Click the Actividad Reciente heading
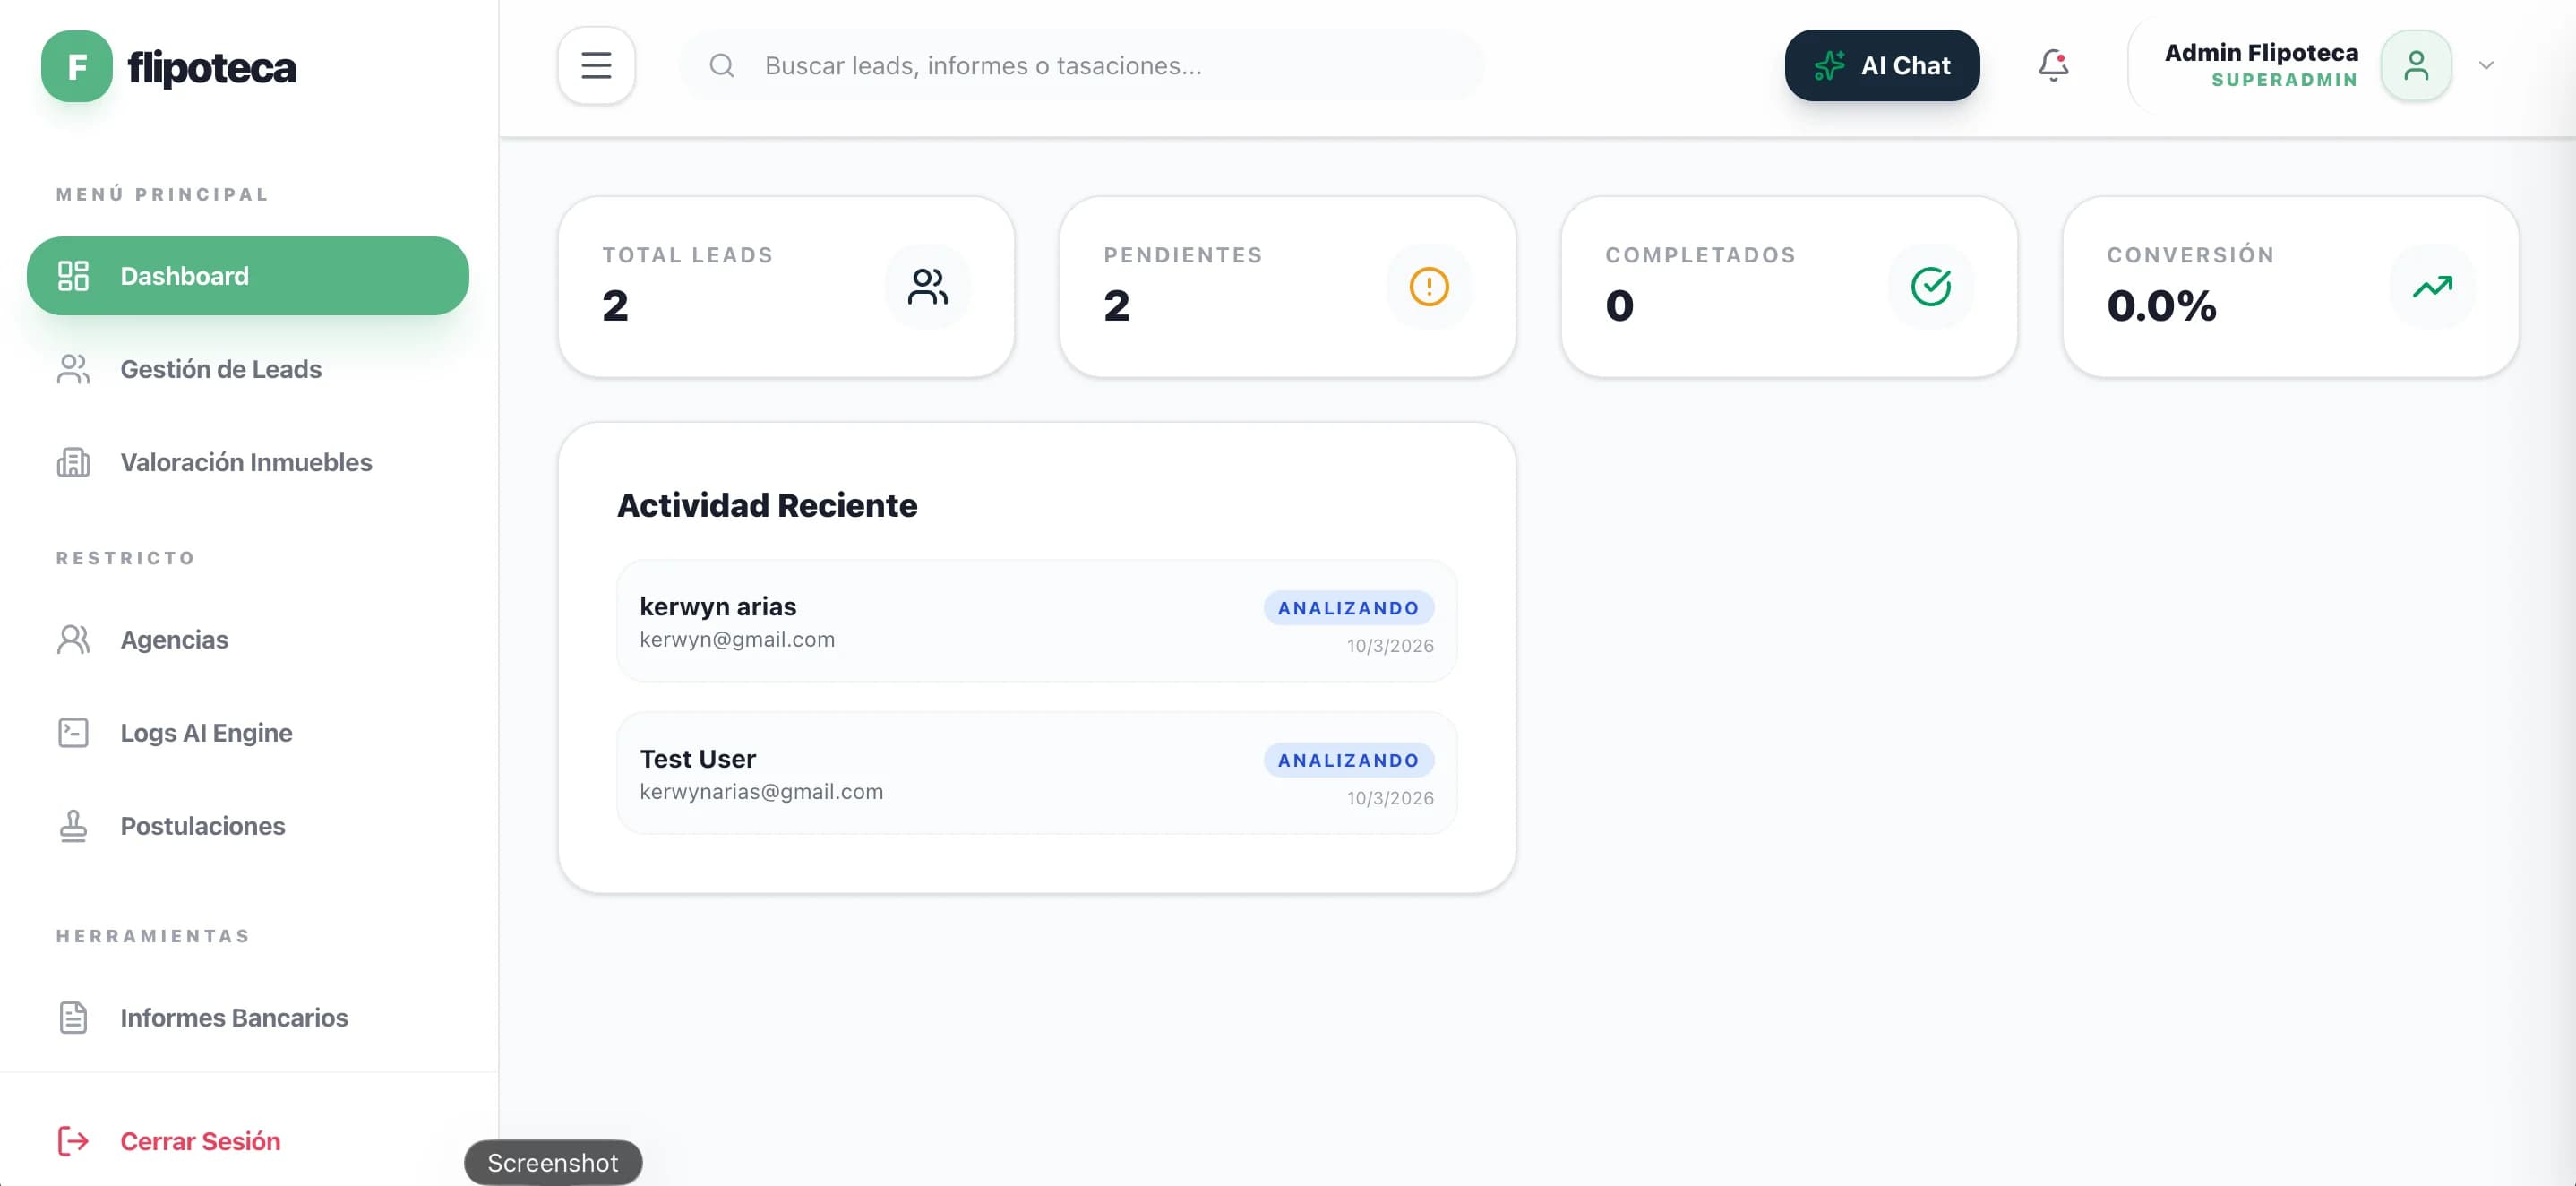The height and width of the screenshot is (1186, 2576). 767,506
